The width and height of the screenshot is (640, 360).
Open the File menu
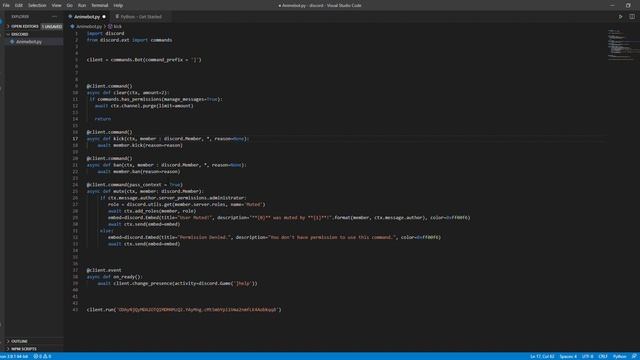(6, 5)
